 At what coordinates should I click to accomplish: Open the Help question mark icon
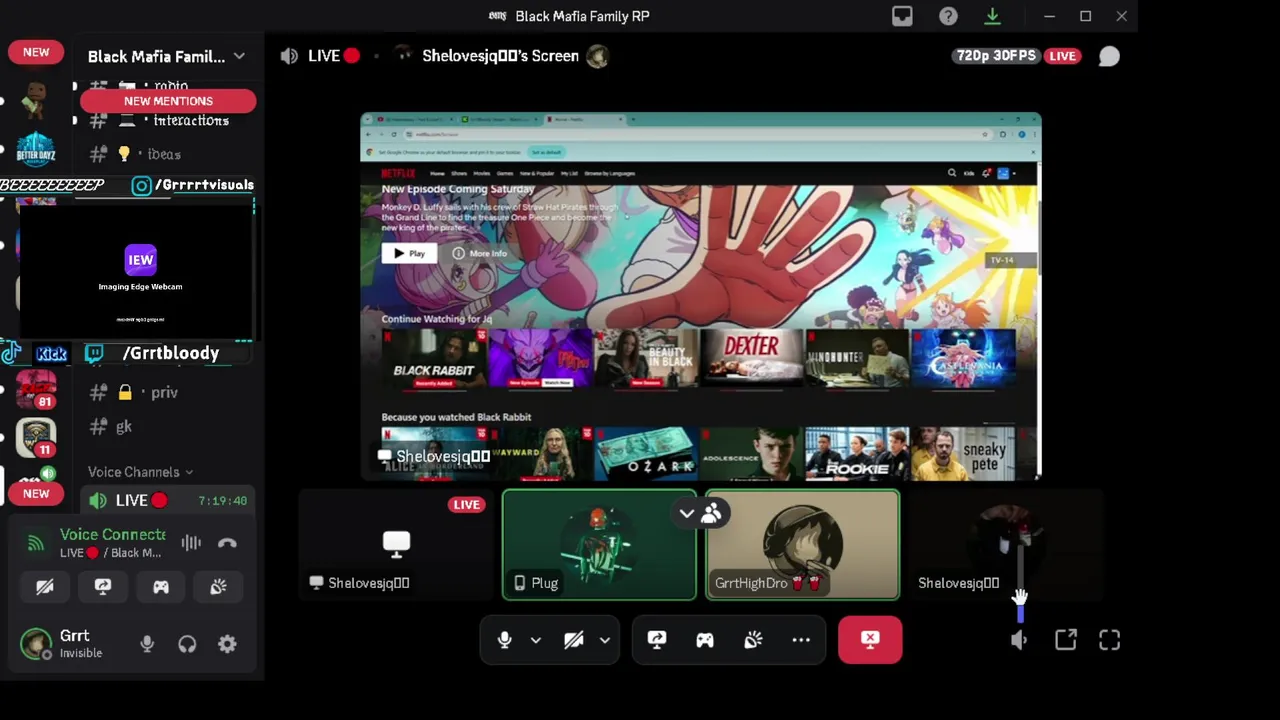click(948, 16)
